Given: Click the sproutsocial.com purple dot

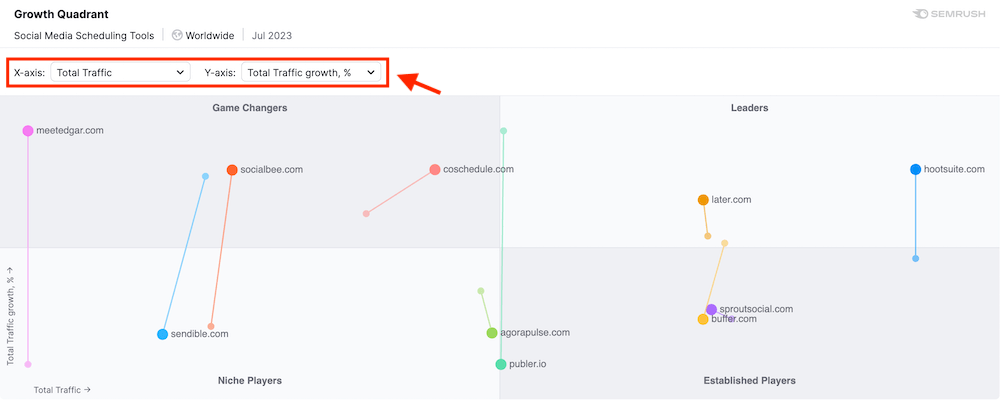Looking at the screenshot, I should click(711, 310).
